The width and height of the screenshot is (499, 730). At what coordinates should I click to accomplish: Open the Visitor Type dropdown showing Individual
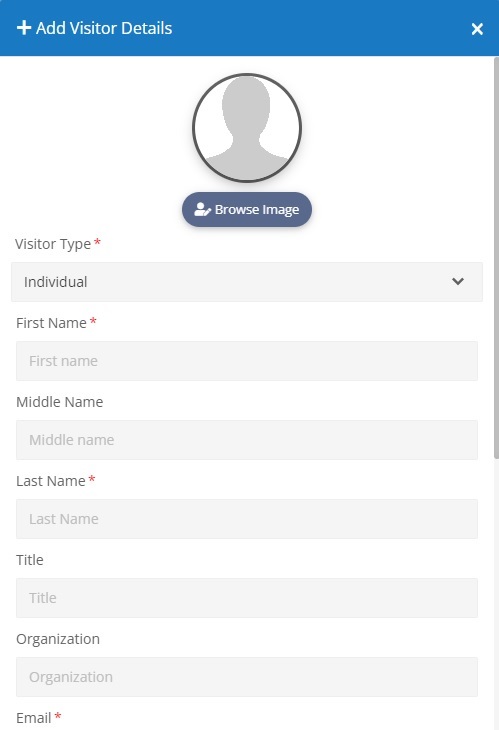tap(247, 282)
